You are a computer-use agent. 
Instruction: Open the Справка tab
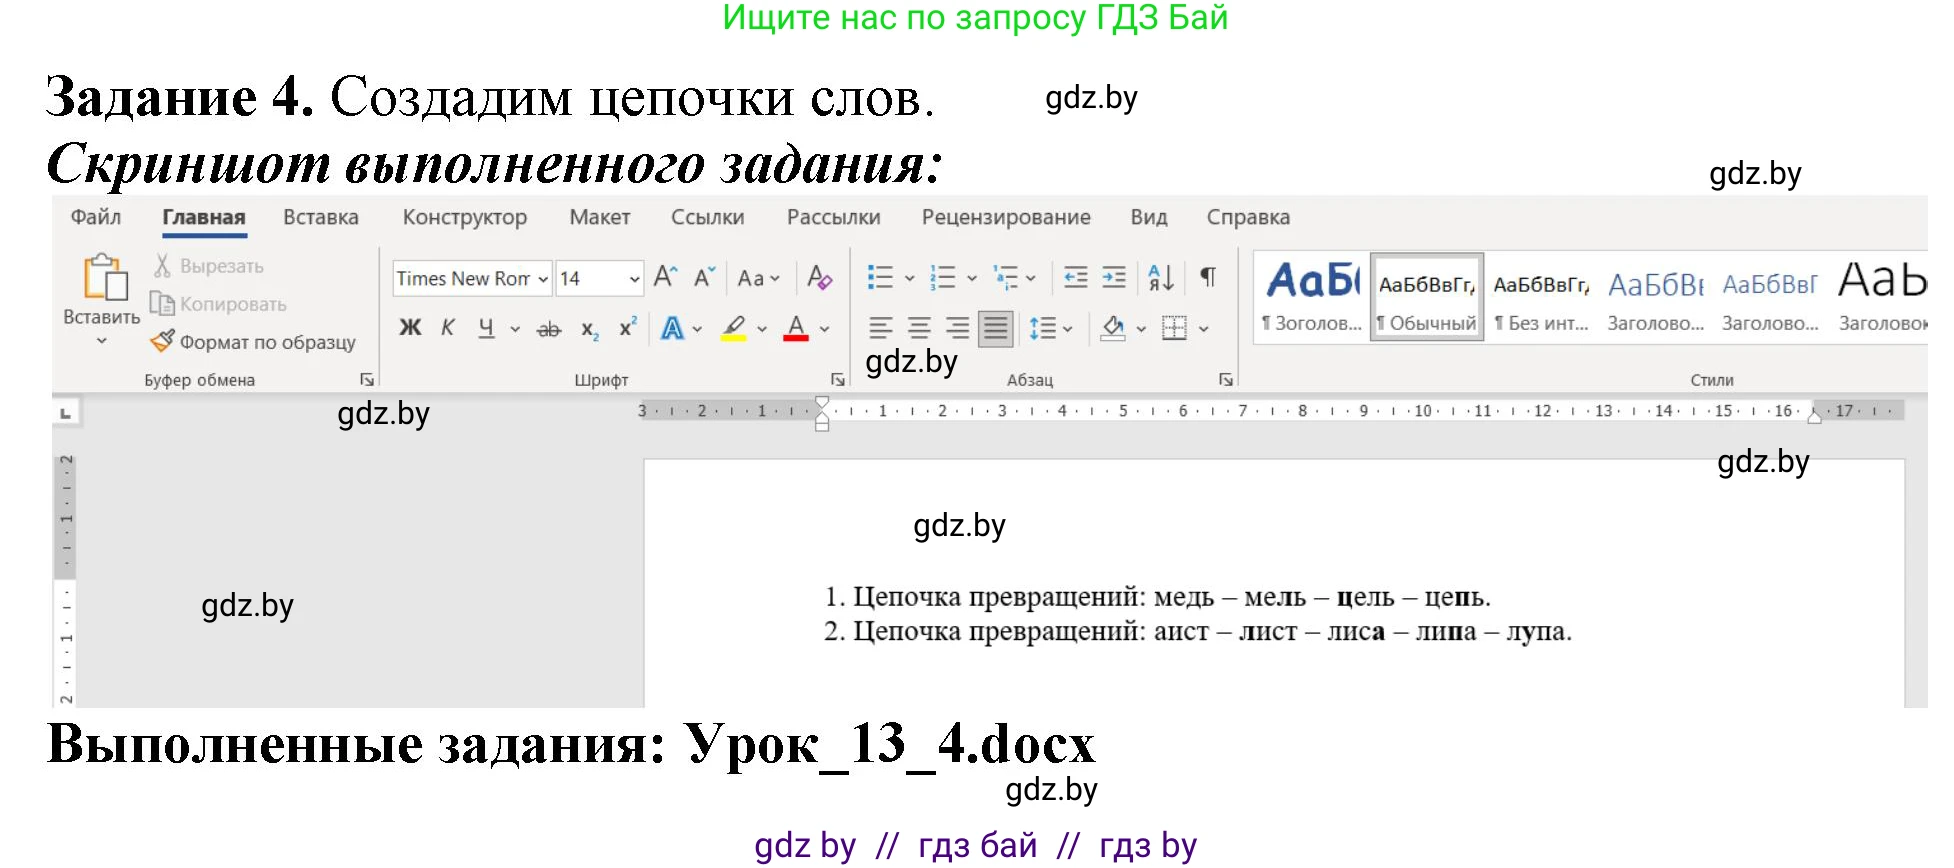click(1248, 217)
